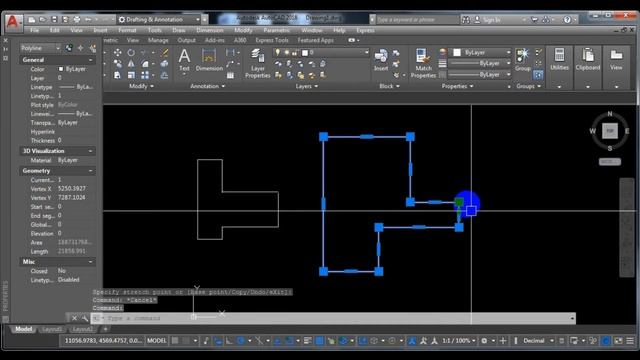Open the View panel button
640x360 pixels.
point(616,60)
